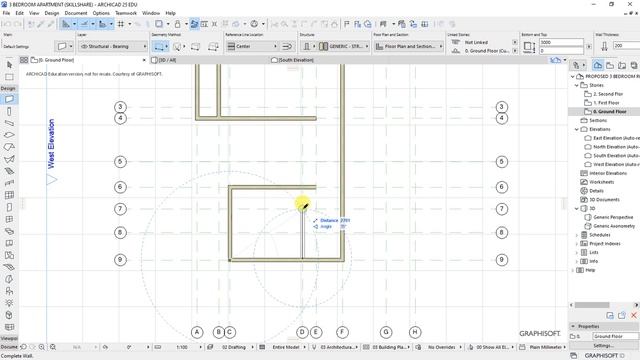Select the Beam tool in the toolbox
The image size is (640, 360).
tap(9, 123)
